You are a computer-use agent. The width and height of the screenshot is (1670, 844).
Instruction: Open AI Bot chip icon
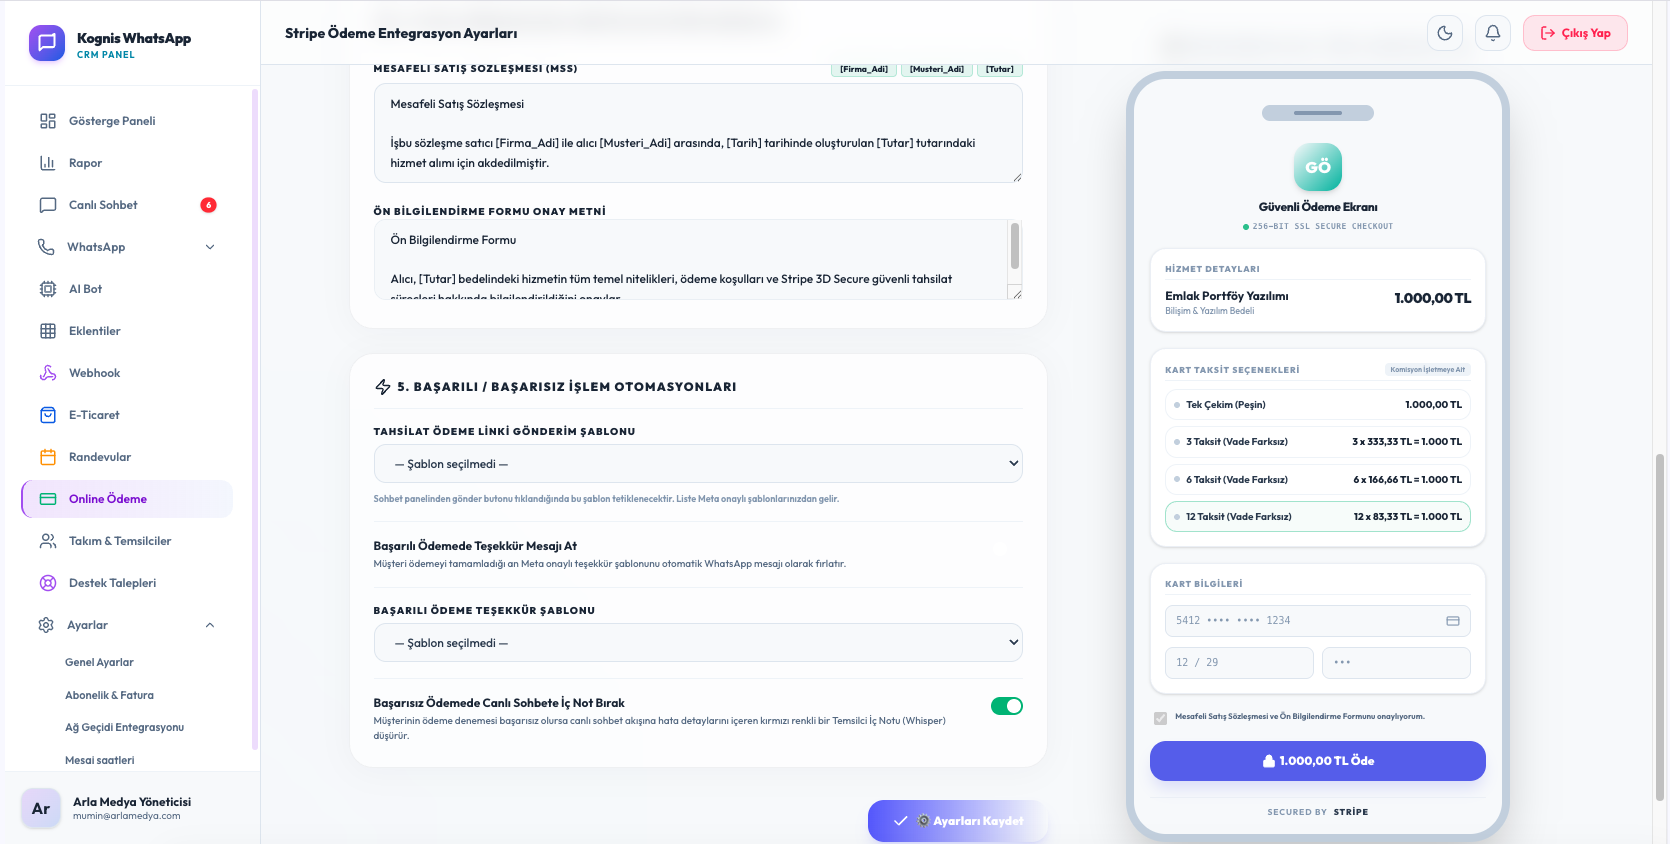pyautogui.click(x=47, y=289)
